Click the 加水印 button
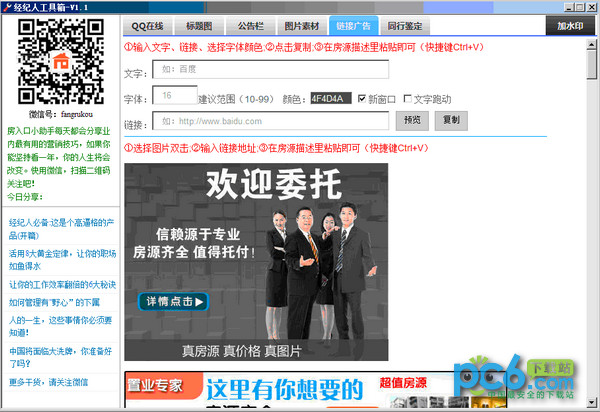 click(x=570, y=26)
